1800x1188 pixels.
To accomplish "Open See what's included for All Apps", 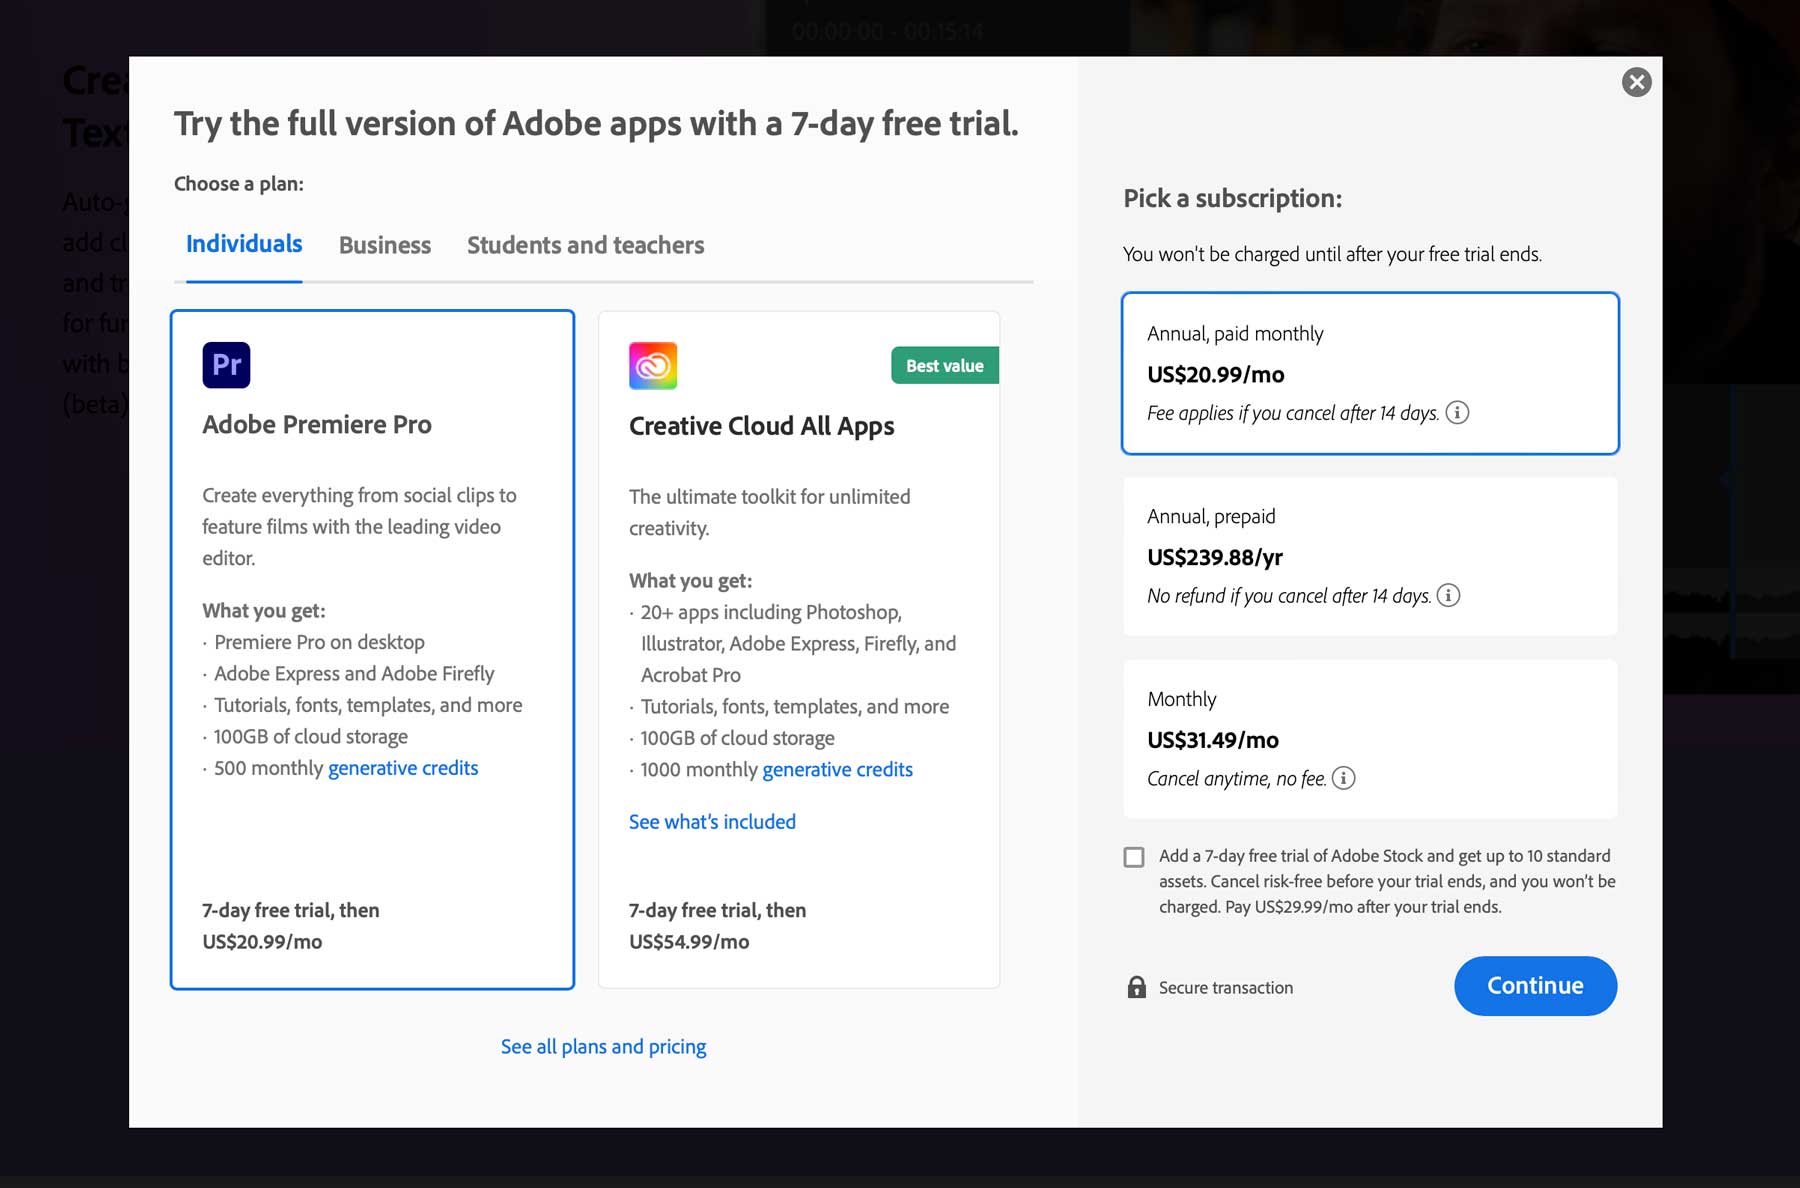I will click(711, 821).
